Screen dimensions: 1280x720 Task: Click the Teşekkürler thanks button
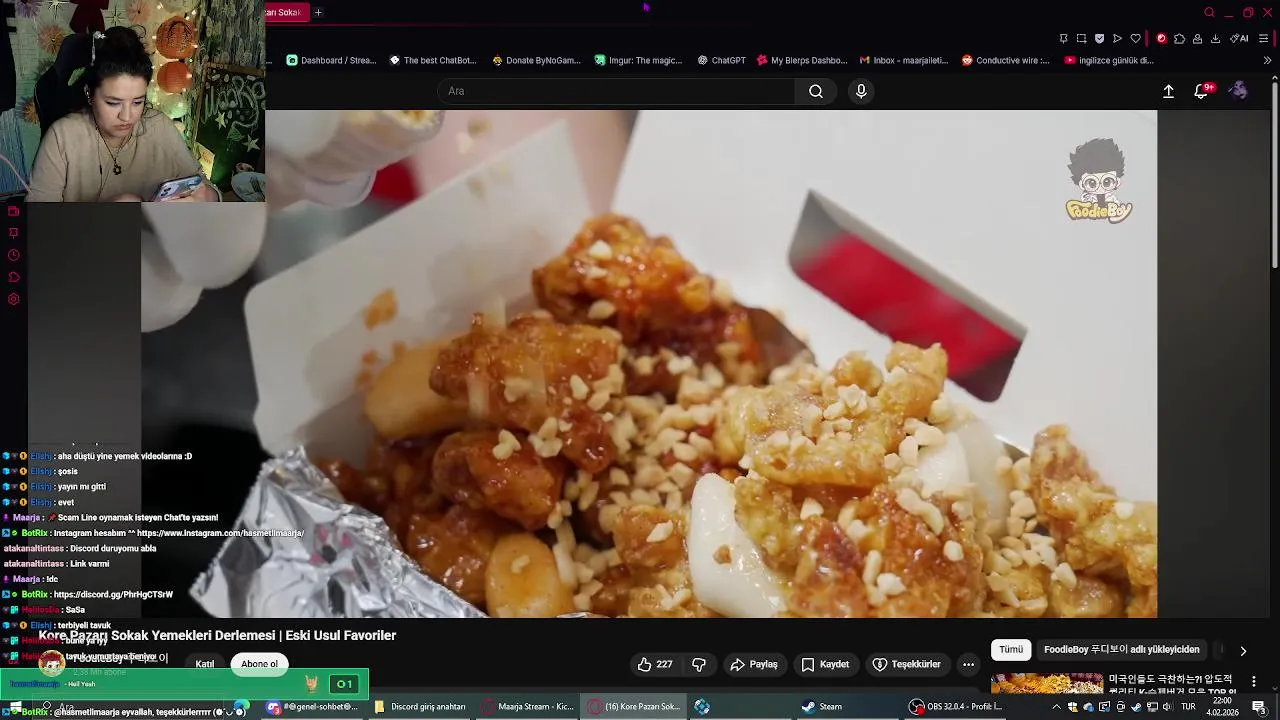(906, 664)
